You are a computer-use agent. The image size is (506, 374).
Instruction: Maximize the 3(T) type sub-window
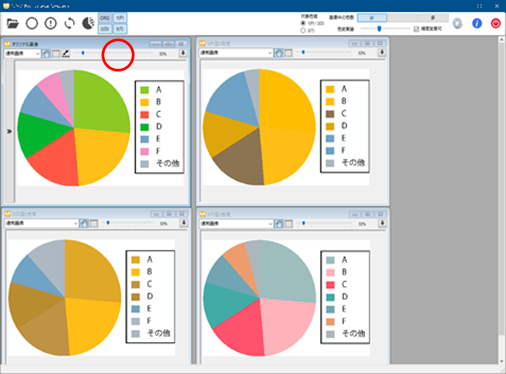(368, 214)
